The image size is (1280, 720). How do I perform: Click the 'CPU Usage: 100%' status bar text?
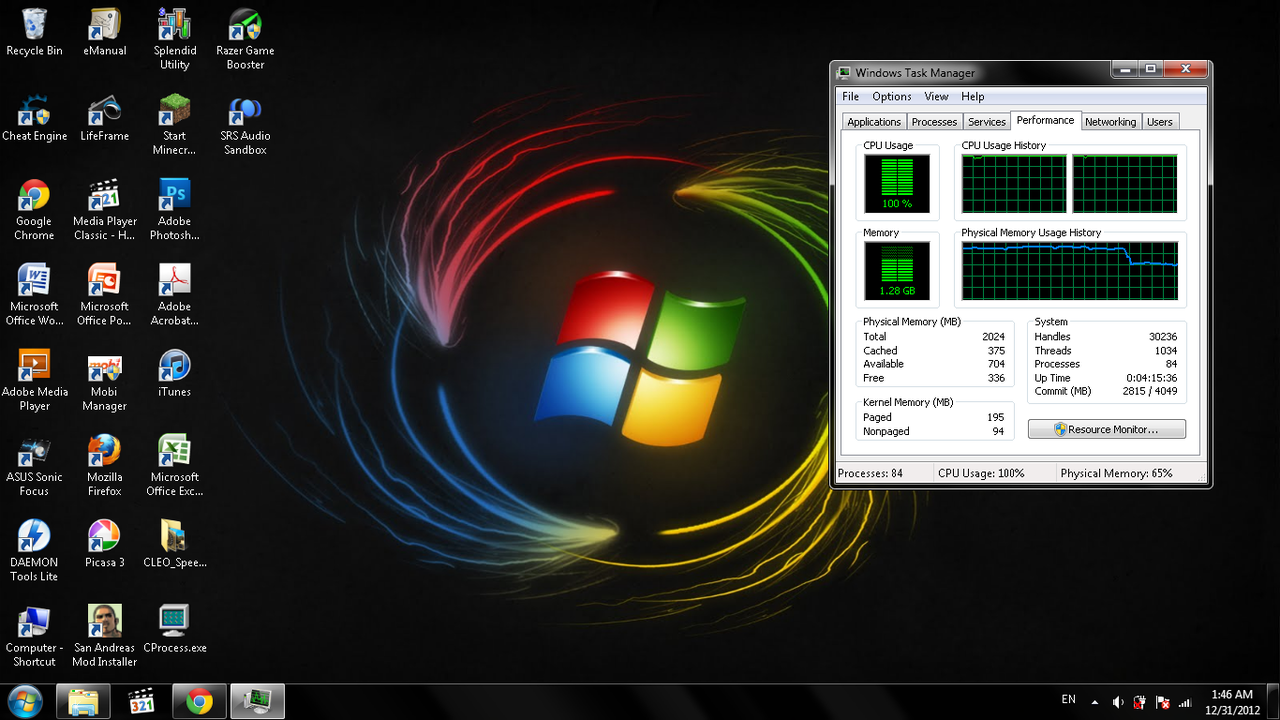click(x=981, y=473)
